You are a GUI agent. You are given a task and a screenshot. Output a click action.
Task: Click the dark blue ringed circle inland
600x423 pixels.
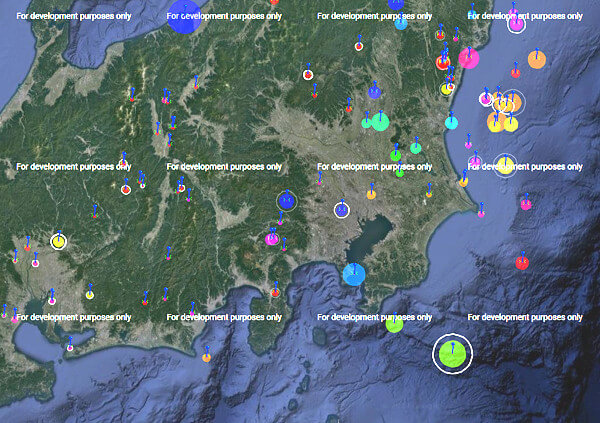tap(287, 201)
